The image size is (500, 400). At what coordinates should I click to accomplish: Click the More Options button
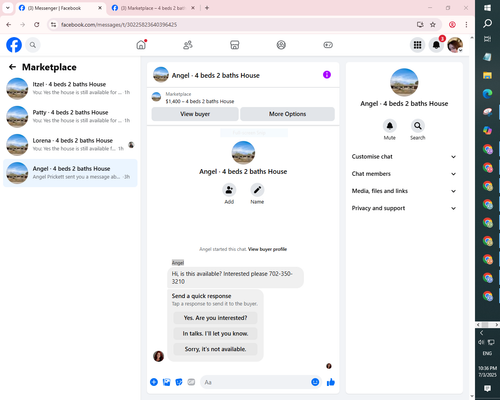point(287,114)
